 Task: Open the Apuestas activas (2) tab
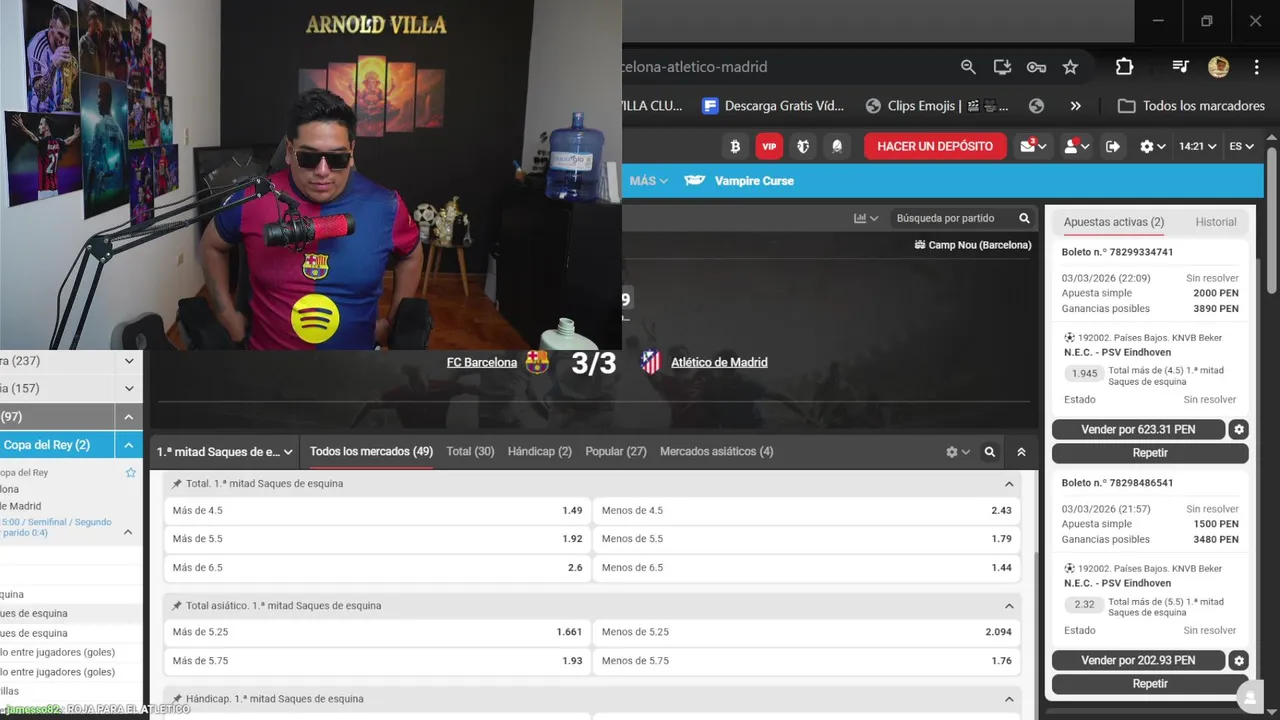(x=1114, y=222)
